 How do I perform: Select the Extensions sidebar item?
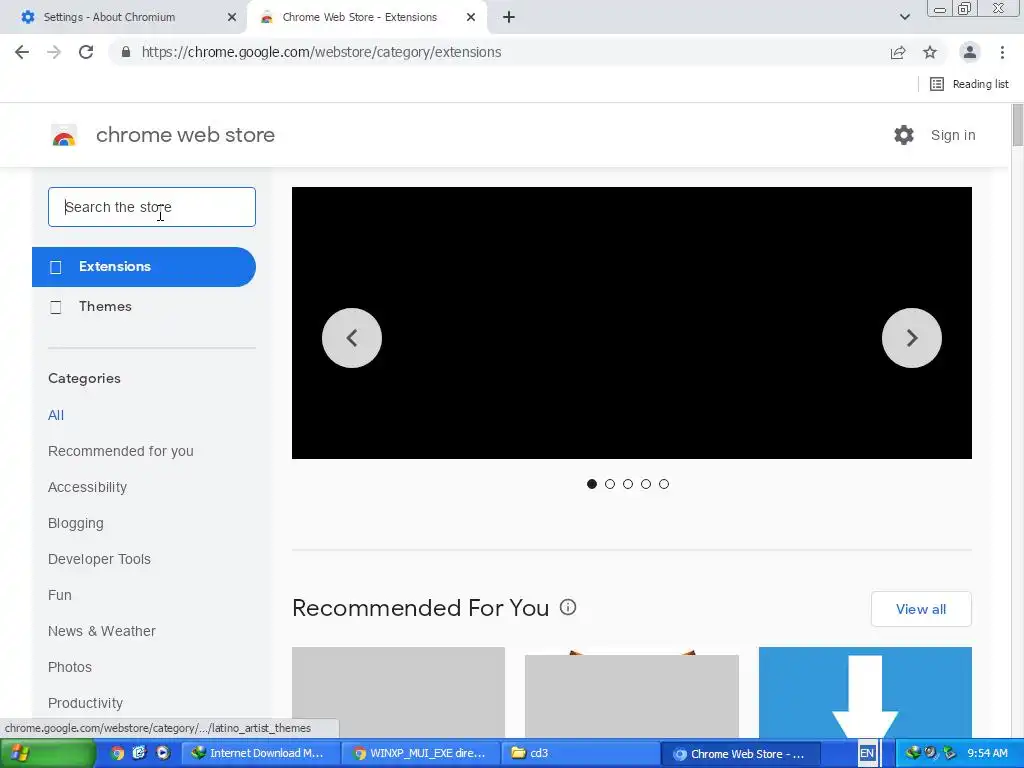click(x=144, y=267)
